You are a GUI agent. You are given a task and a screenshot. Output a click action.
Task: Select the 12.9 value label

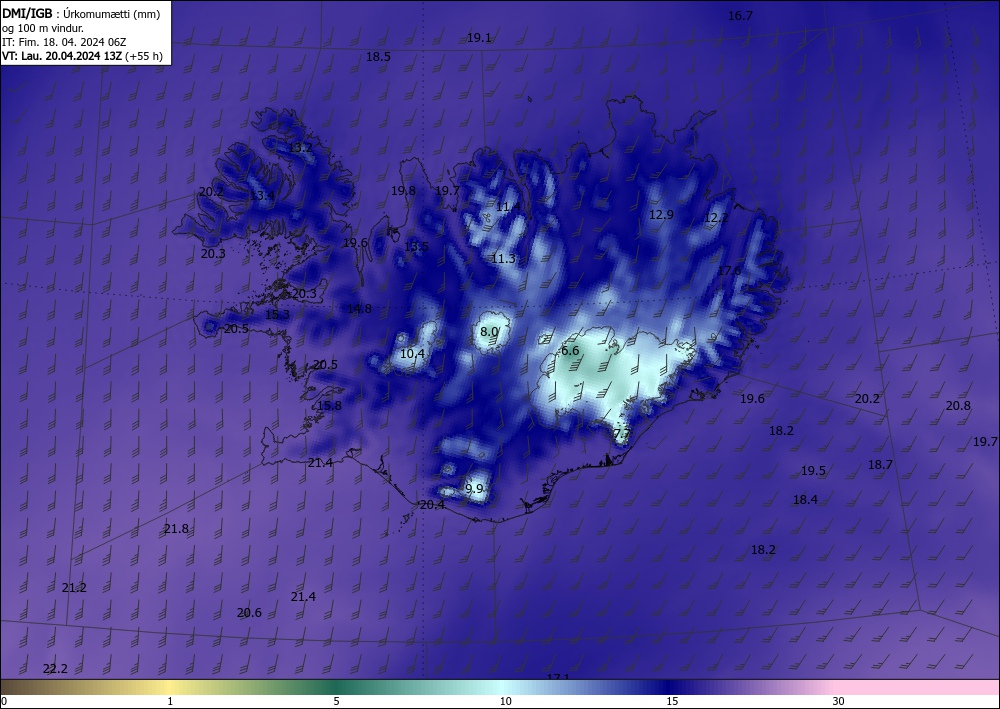click(x=661, y=215)
